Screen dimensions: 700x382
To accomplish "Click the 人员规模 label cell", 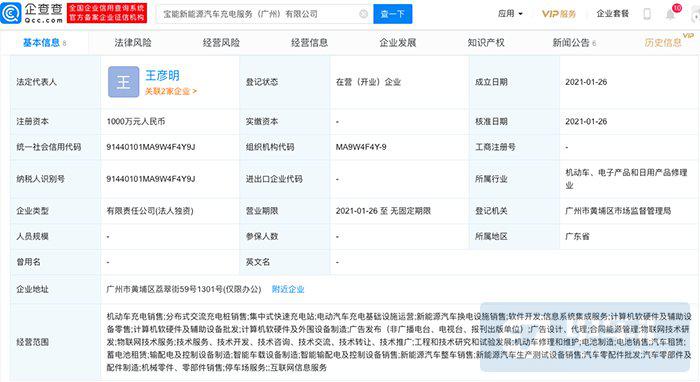I will click(x=55, y=237).
